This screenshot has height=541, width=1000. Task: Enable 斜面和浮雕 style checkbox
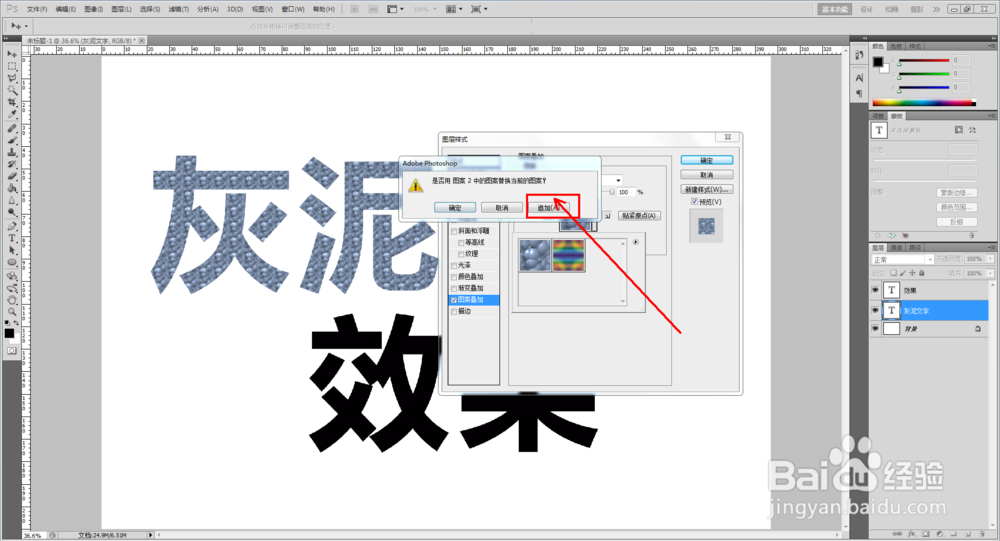(454, 231)
